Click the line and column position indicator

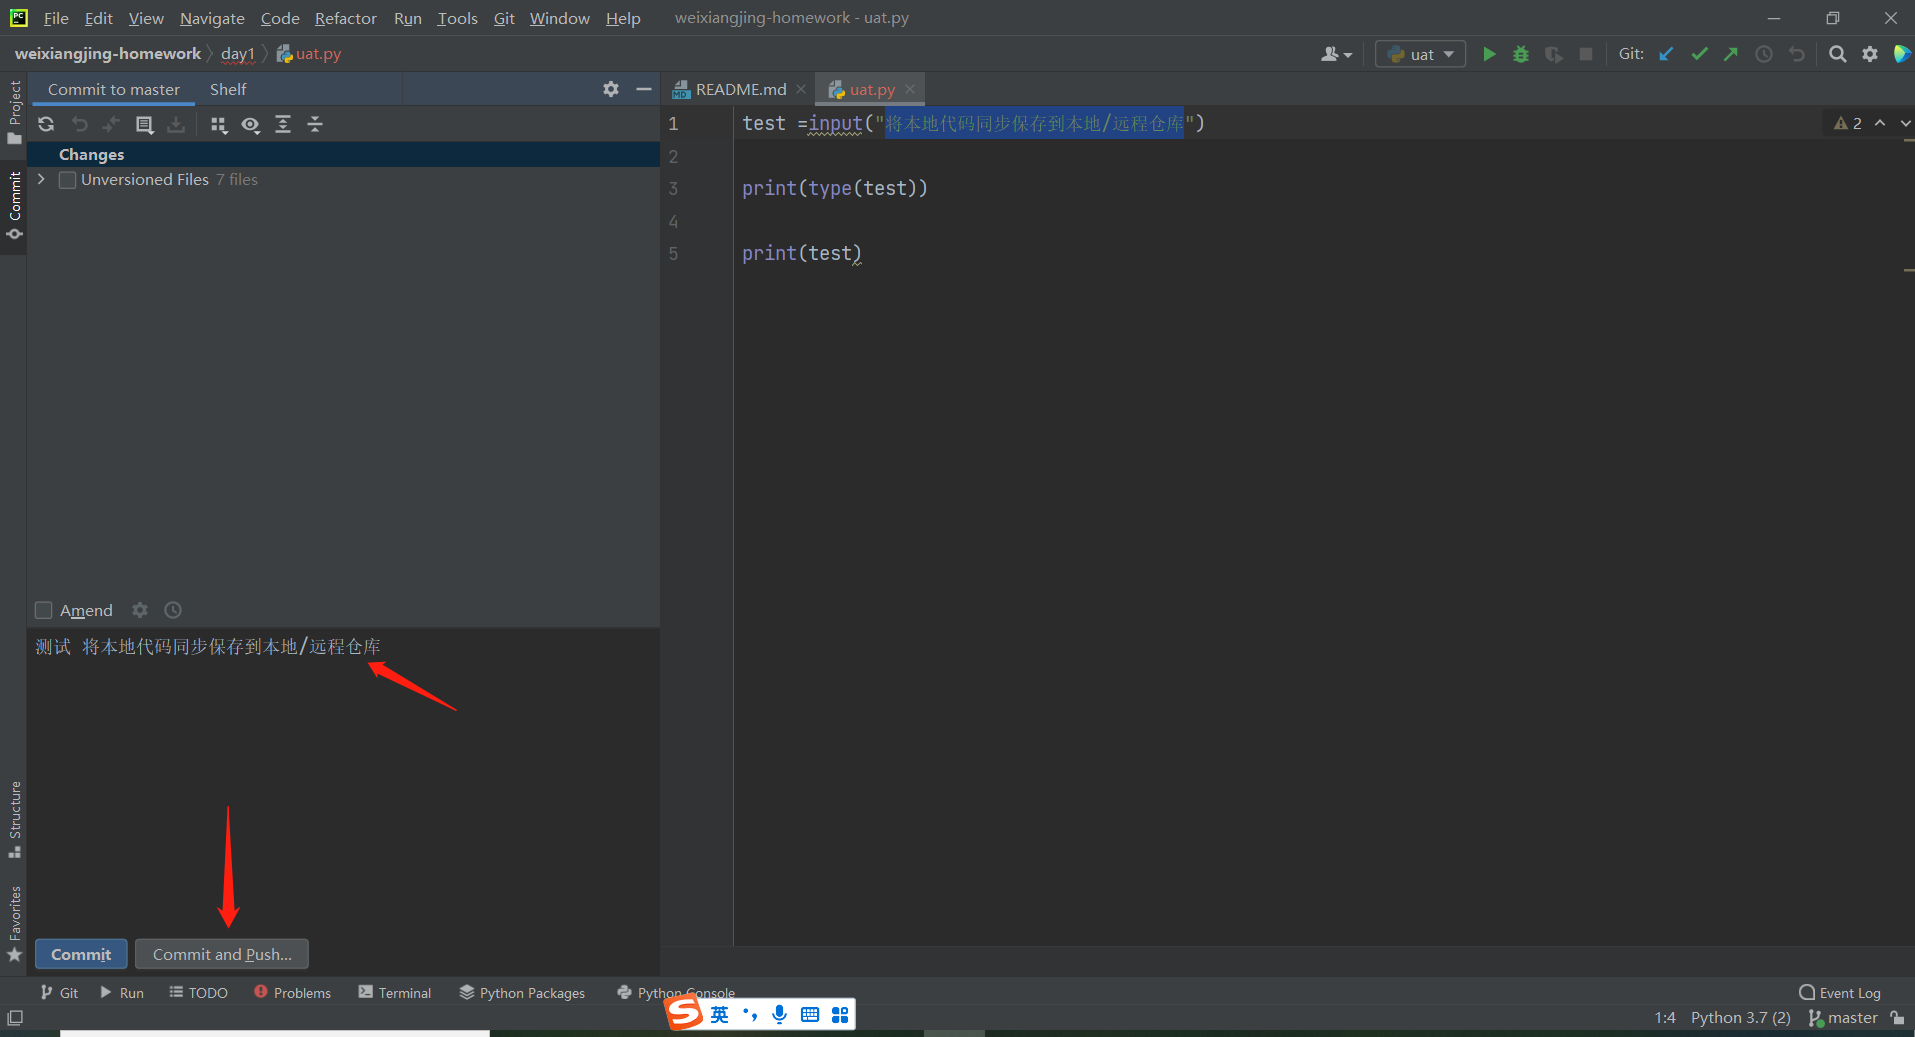coord(1665,1018)
